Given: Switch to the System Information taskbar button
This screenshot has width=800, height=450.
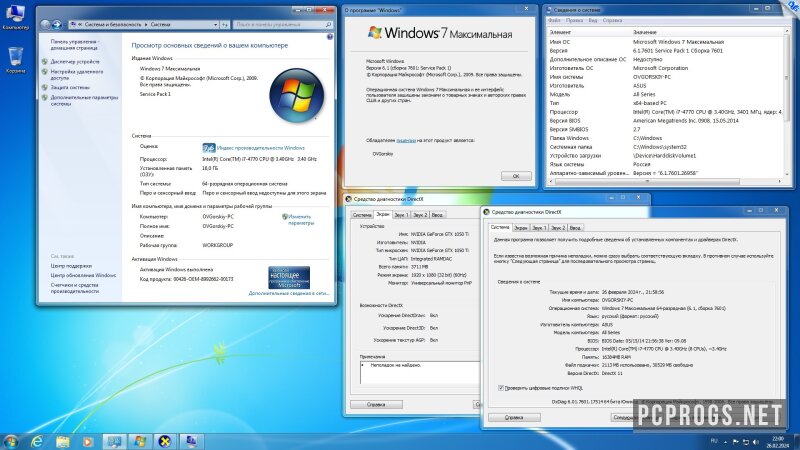Looking at the screenshot, I should [x=191, y=442].
